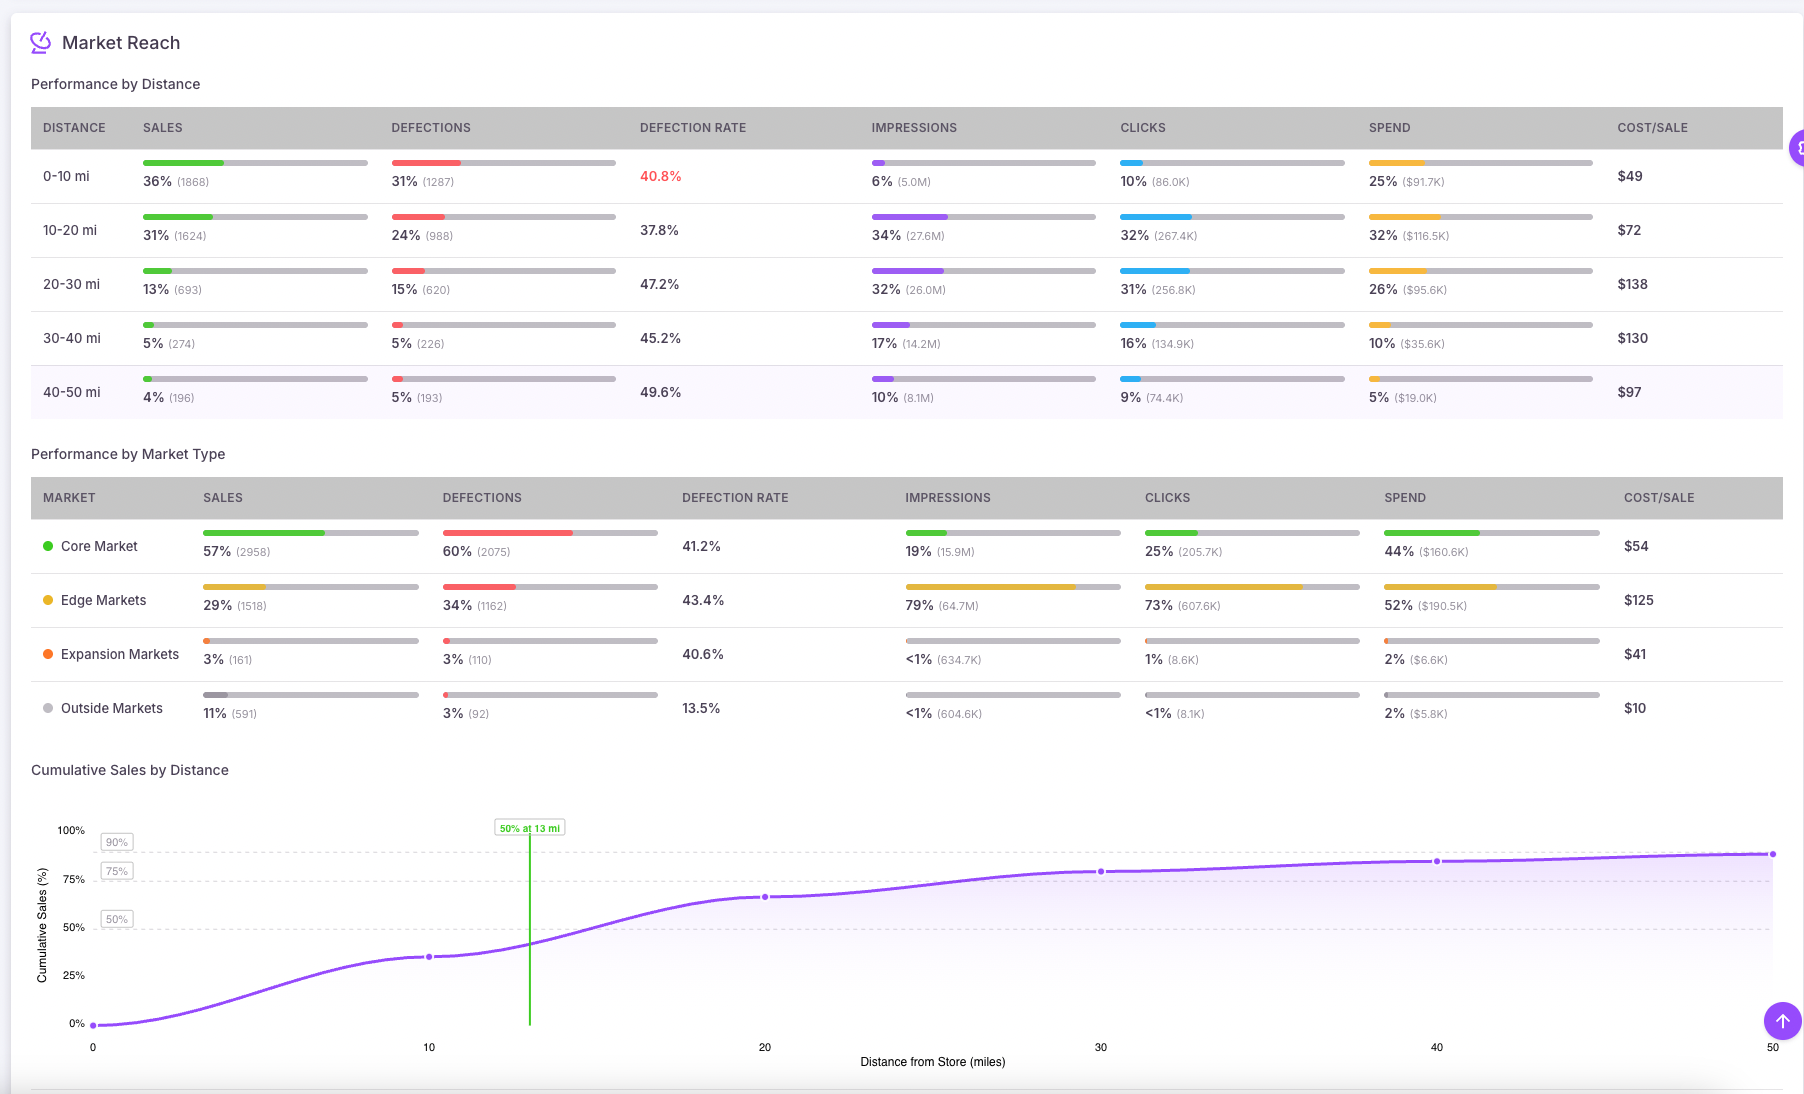1804x1094 pixels.
Task: Select the gray Outside Markets dot
Action: 46,707
